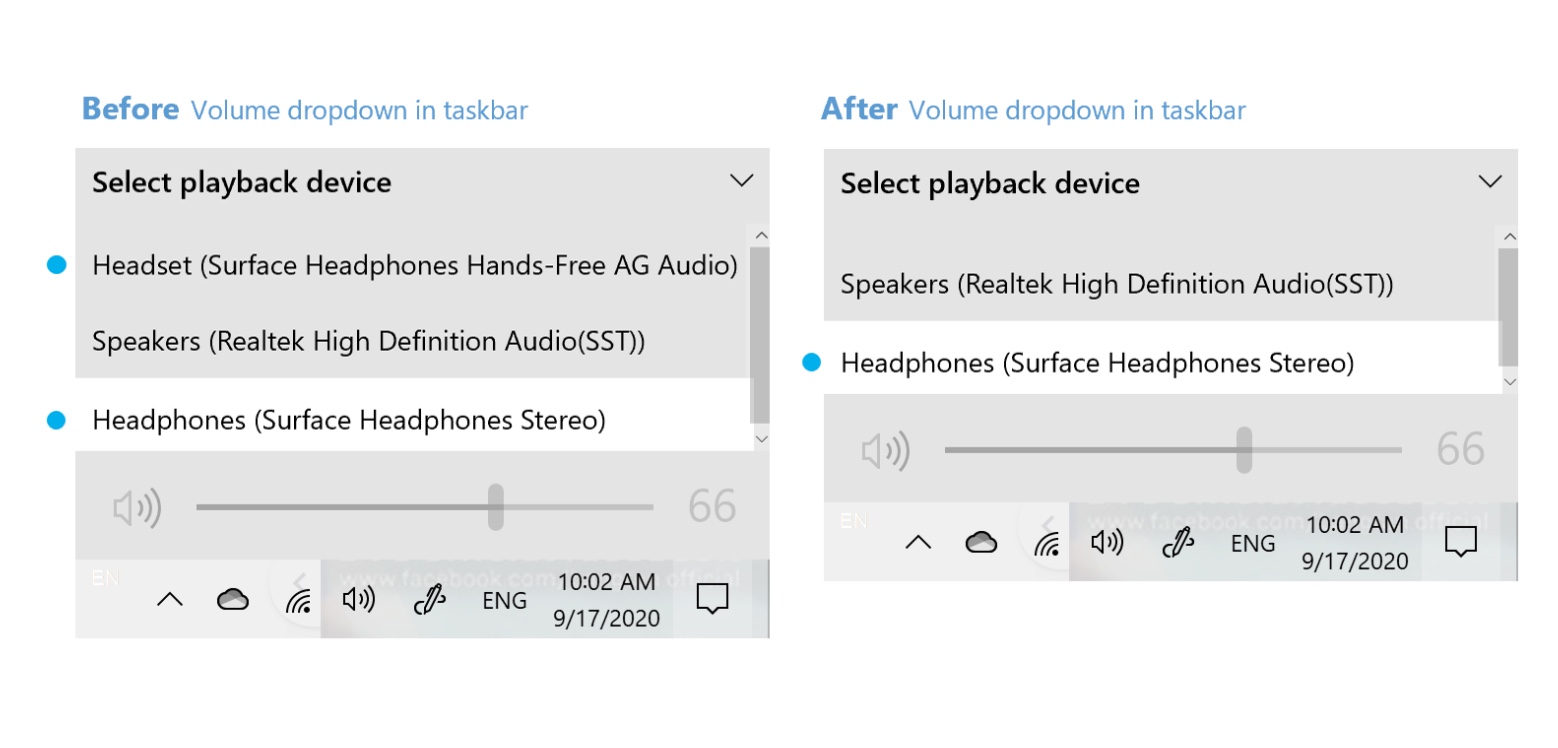Click scrollbar down arrow in After device list
This screenshot has width=1558, height=748.
1510,382
